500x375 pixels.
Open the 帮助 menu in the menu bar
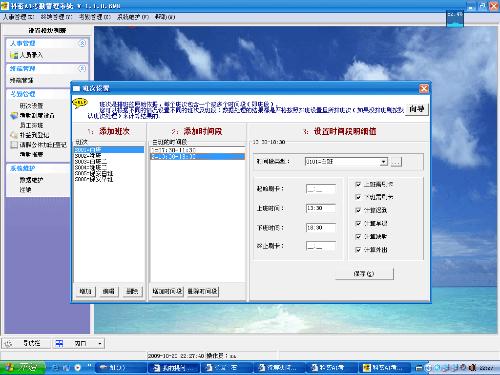pyautogui.click(x=165, y=17)
